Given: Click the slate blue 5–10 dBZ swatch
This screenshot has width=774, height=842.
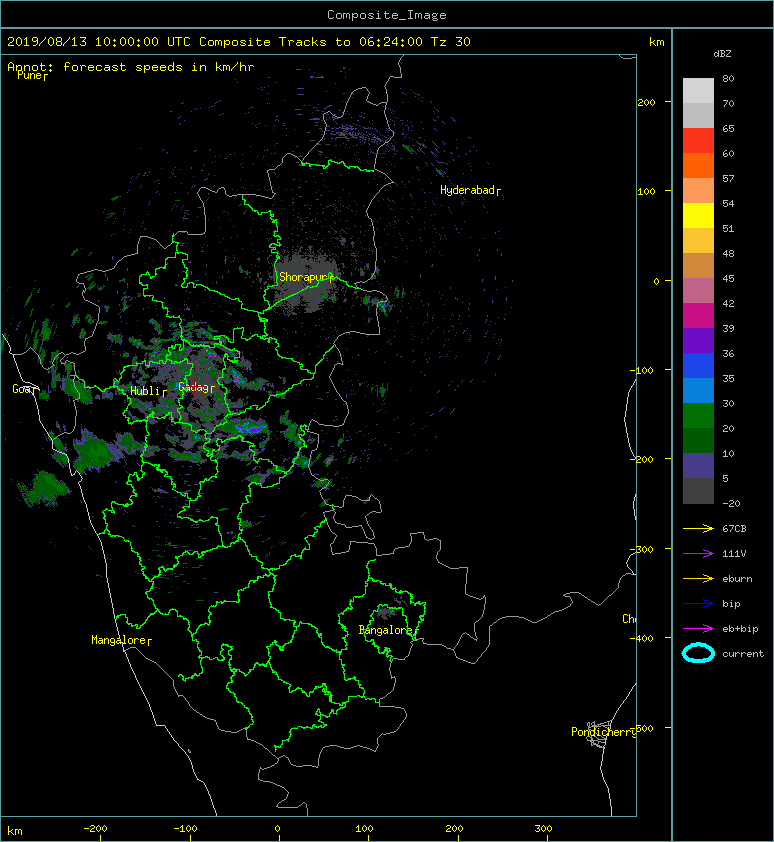Looking at the screenshot, I should (x=698, y=465).
